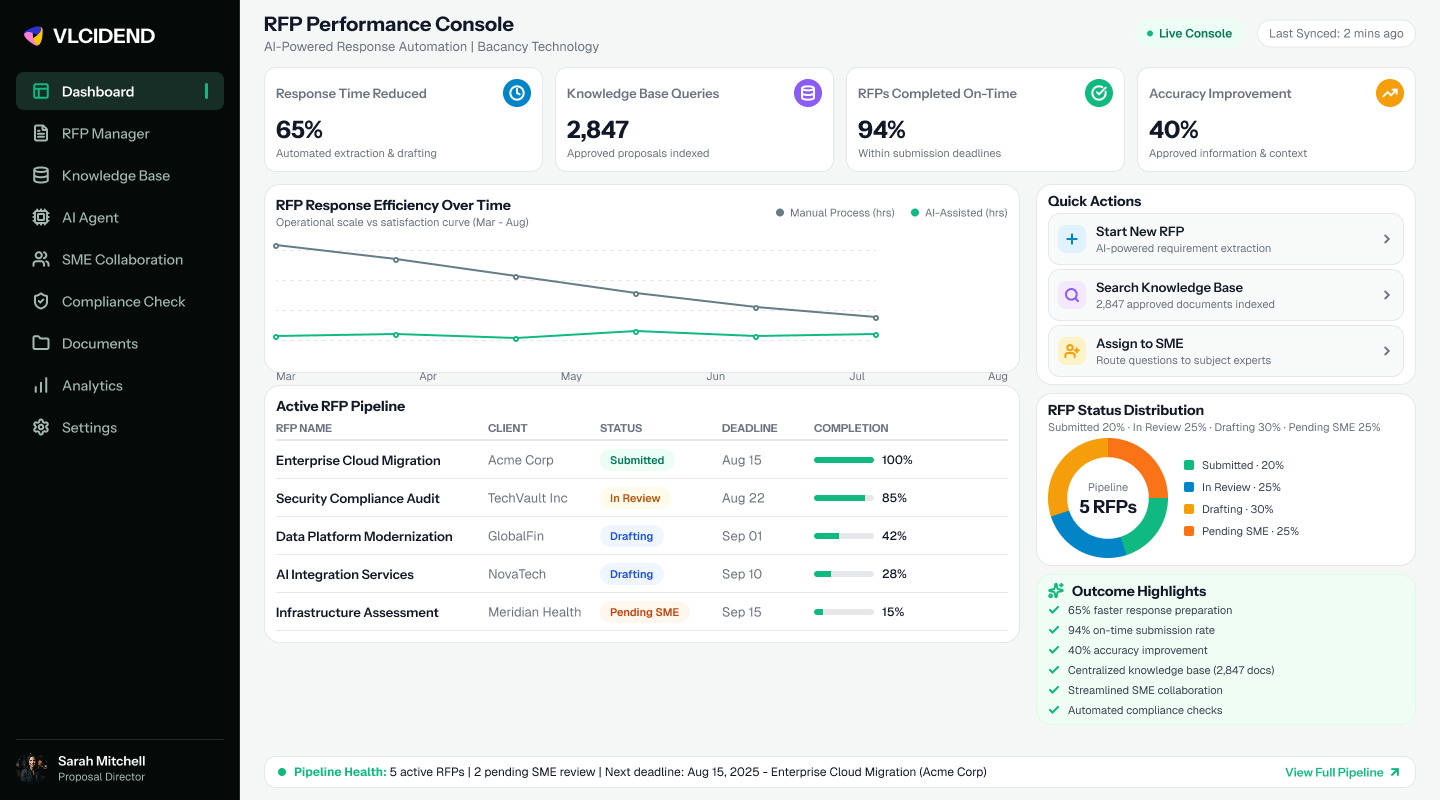The image size is (1440, 800).
Task: Click the DEADLINE column header
Action: pos(749,428)
